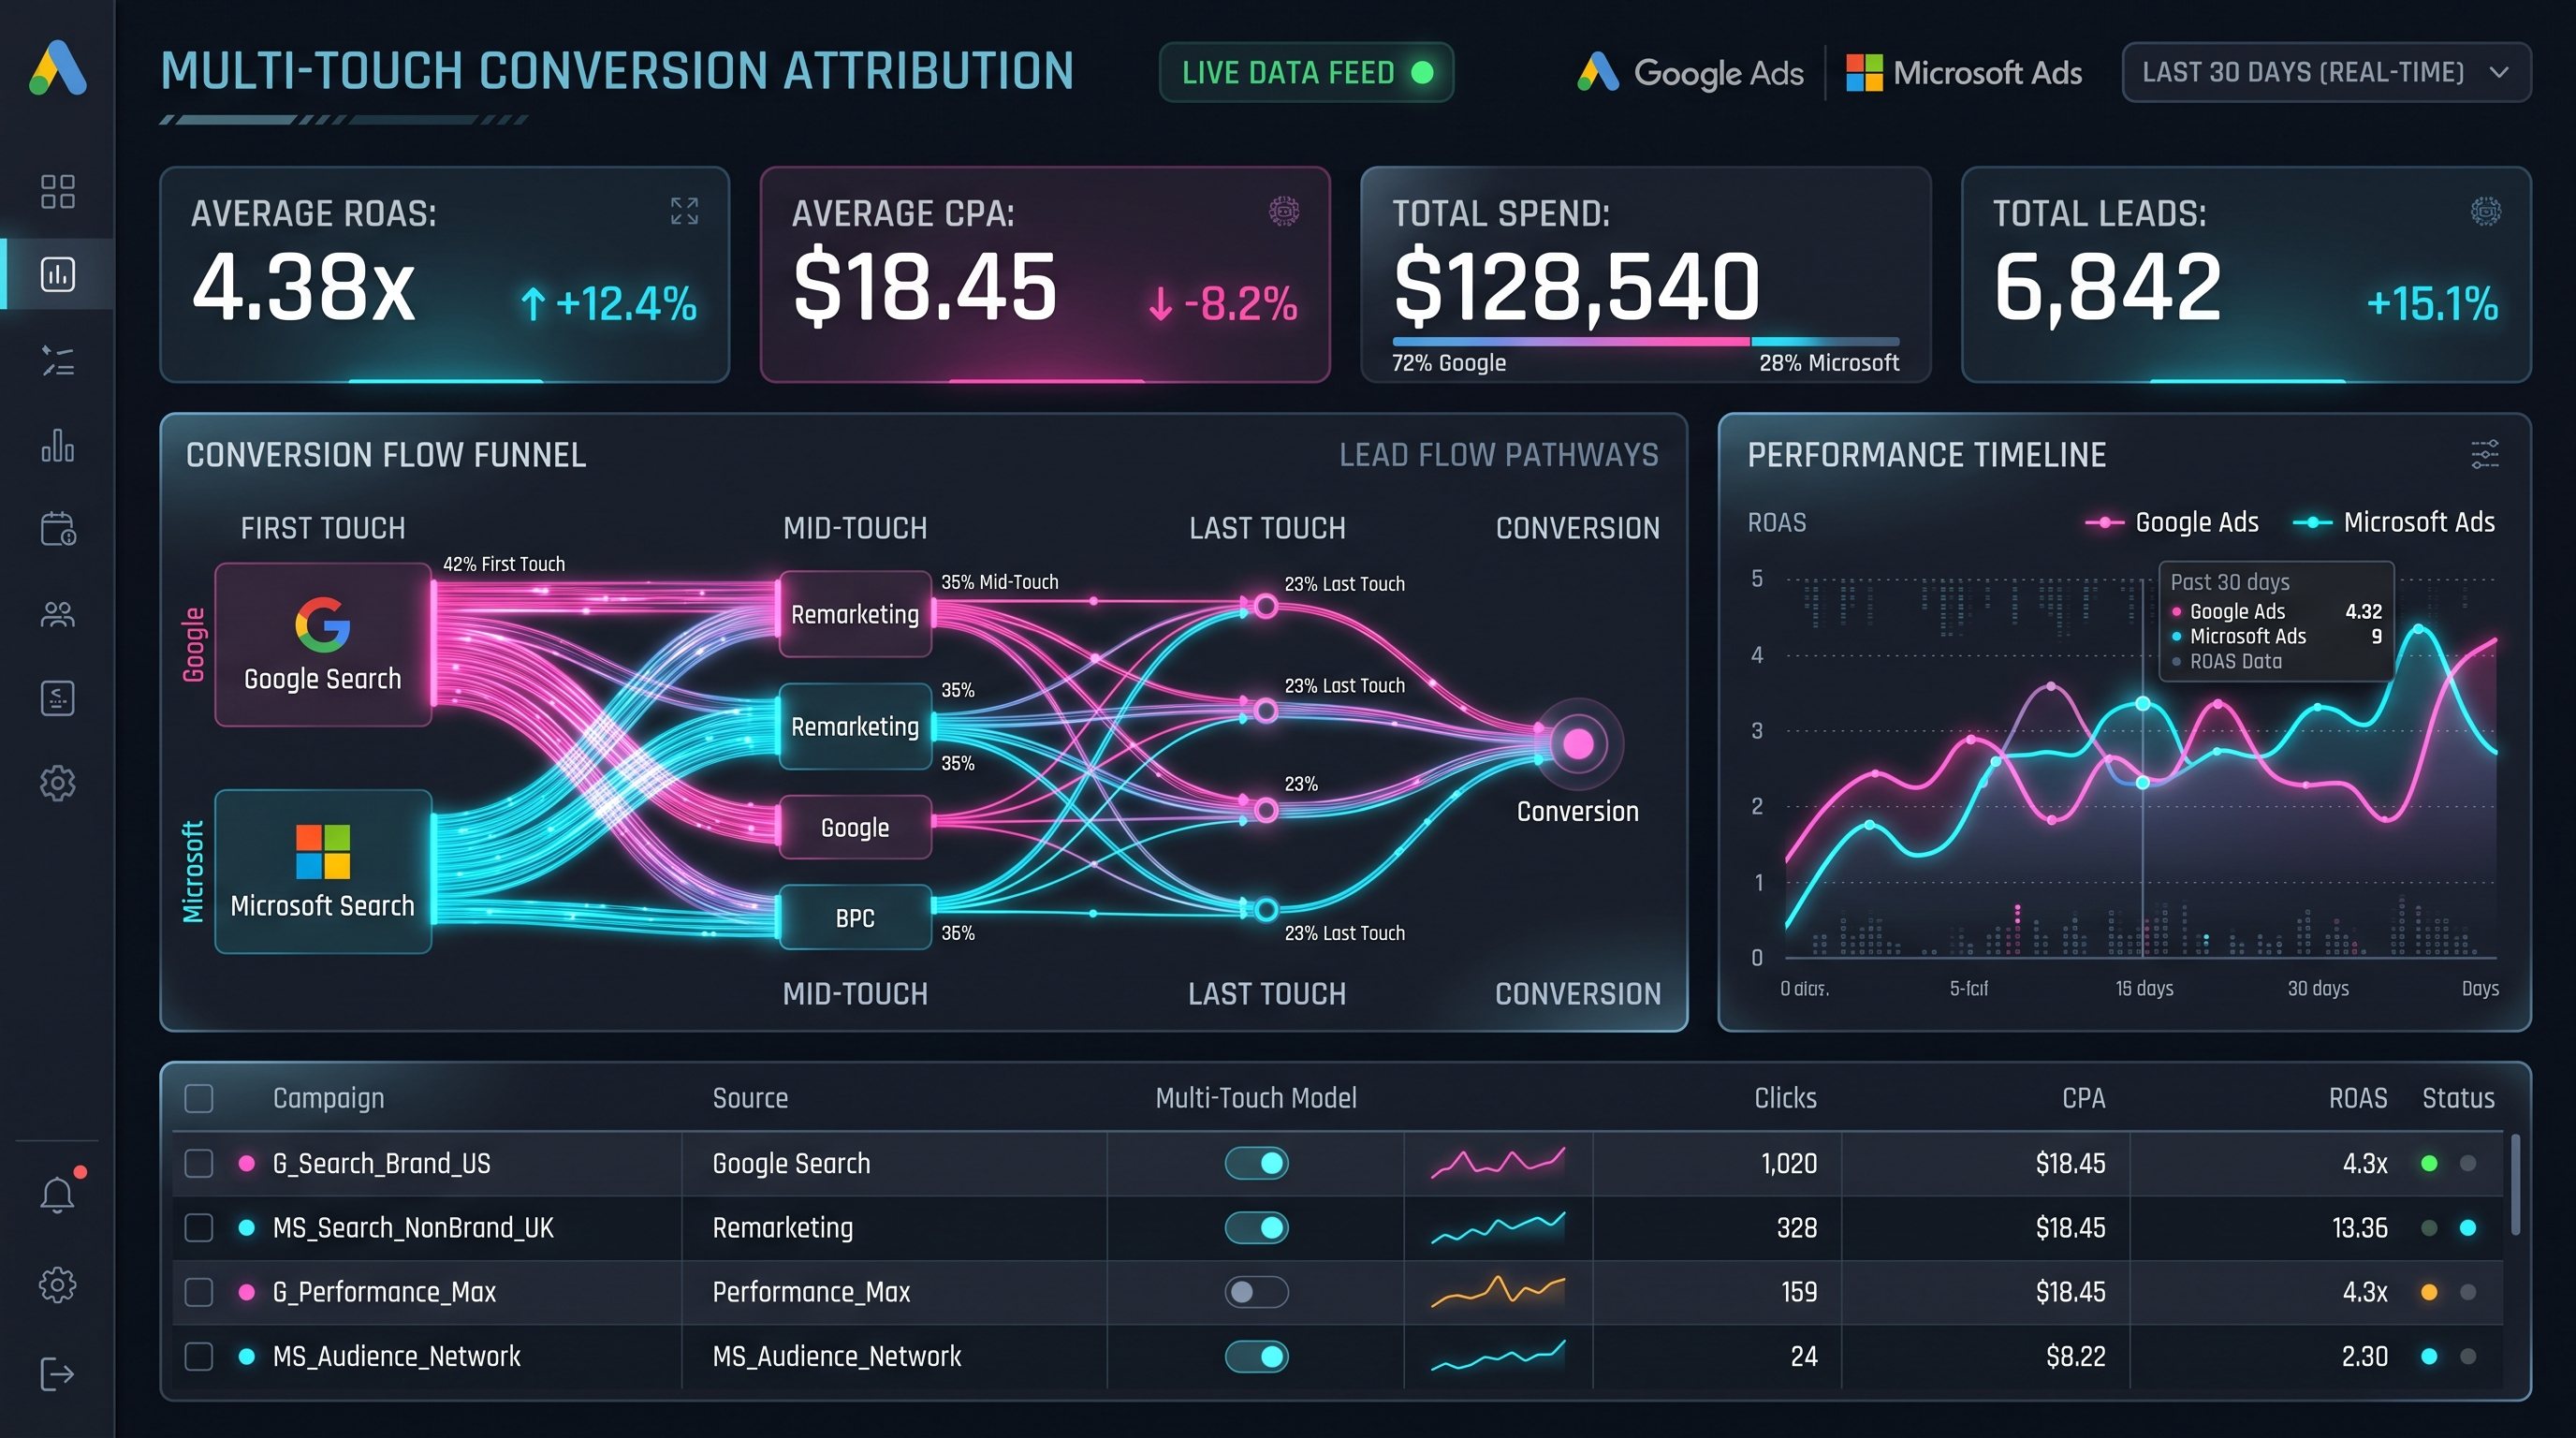Click the AI chip icon on Average CPA
2576x1438 pixels.
tap(1284, 211)
